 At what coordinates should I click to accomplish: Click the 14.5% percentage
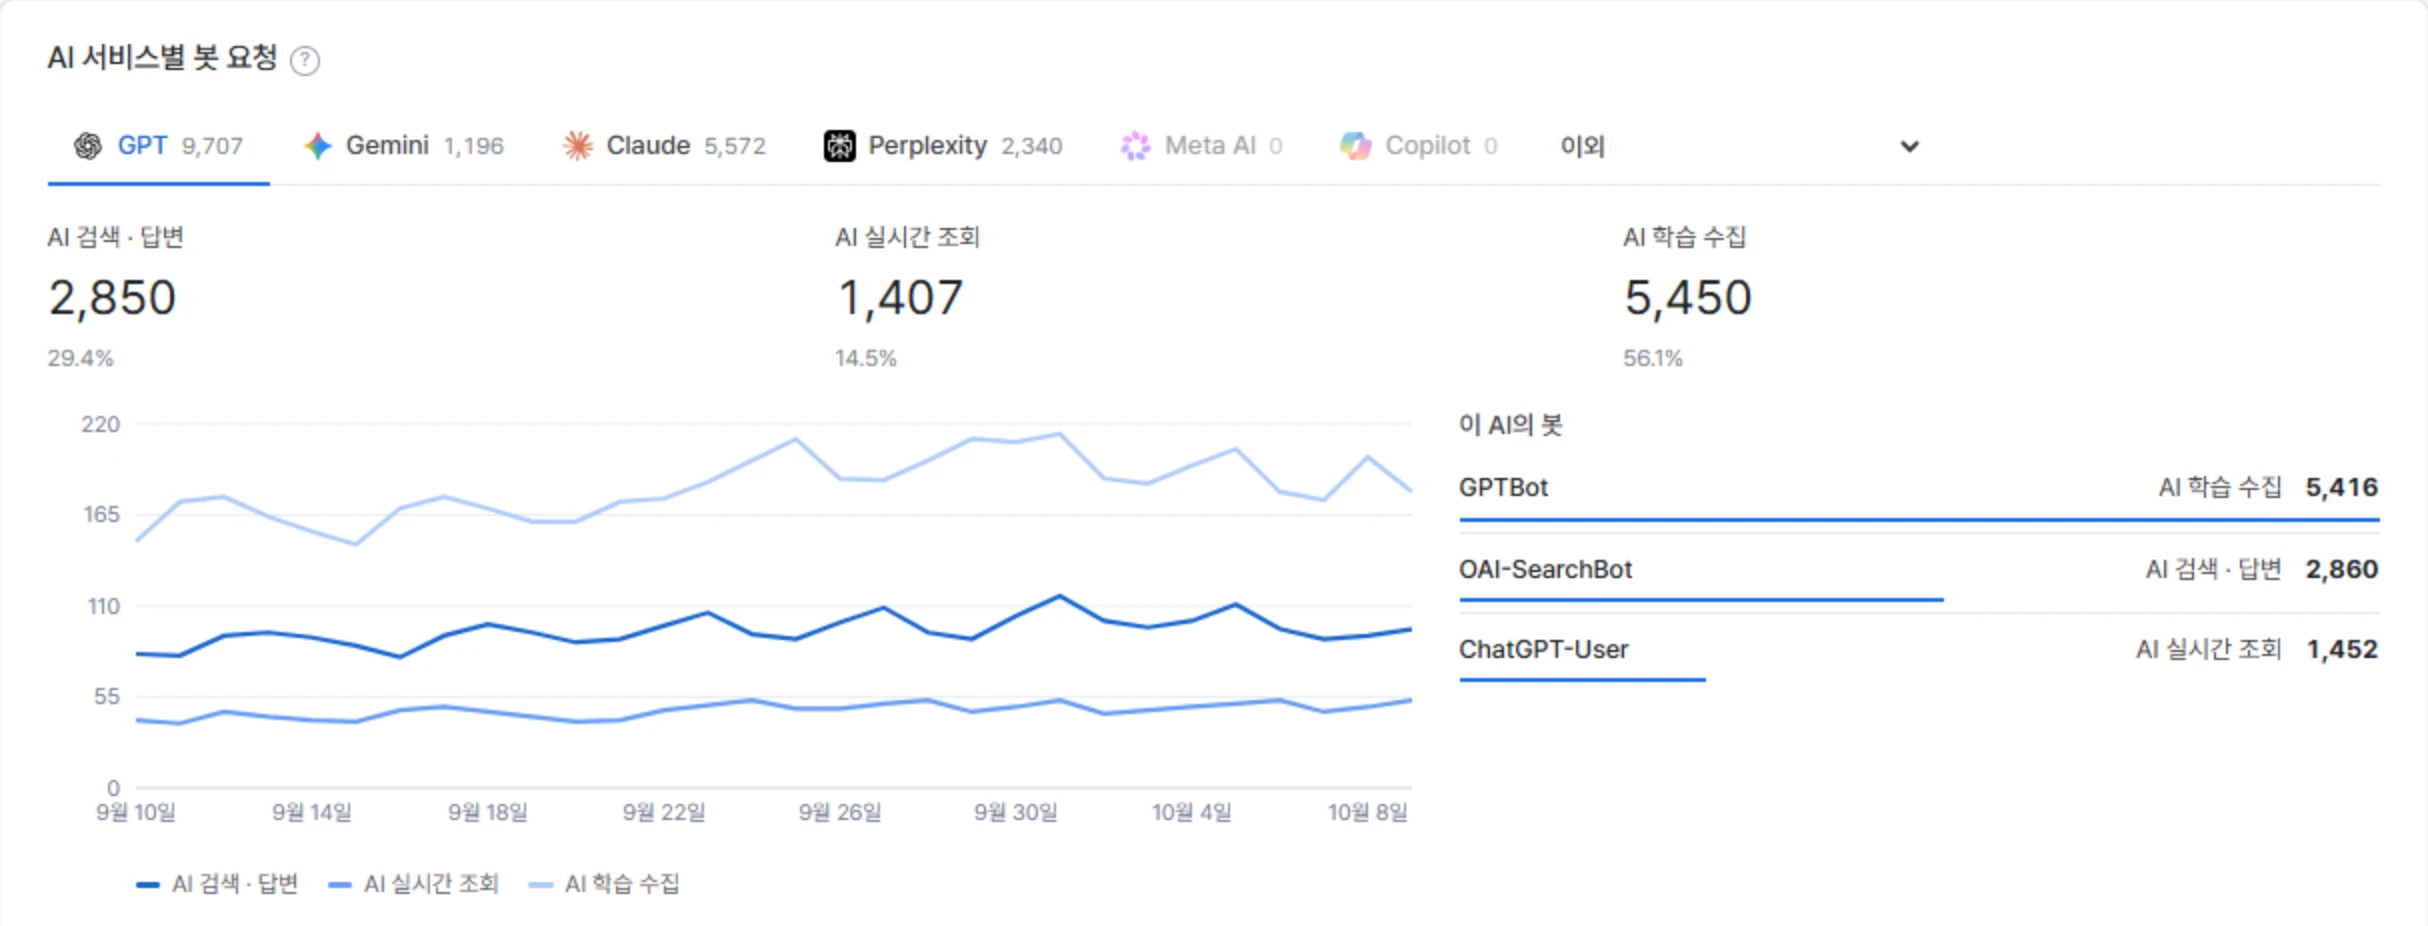click(867, 358)
